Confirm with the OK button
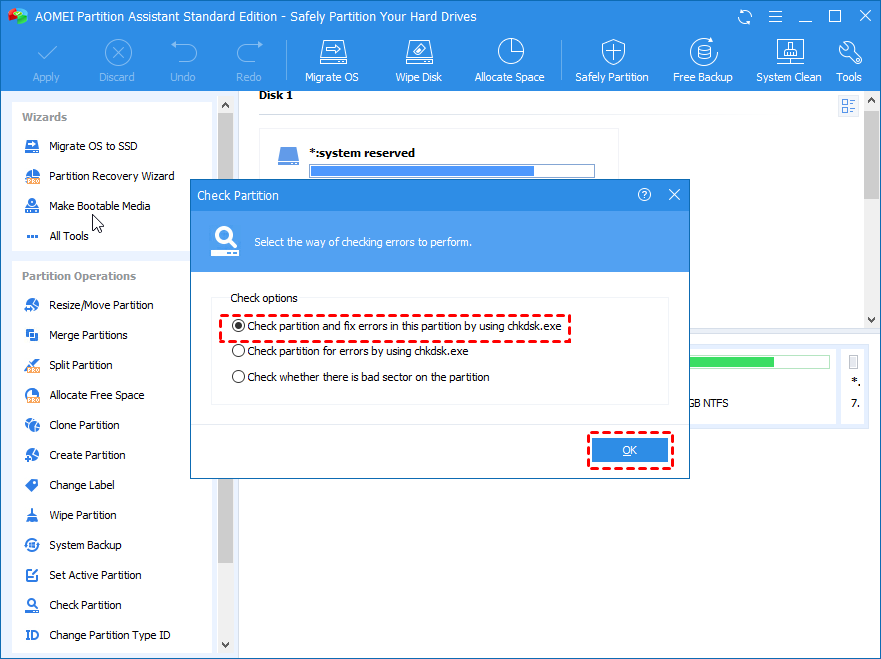Screen dimensions: 881x659 click(x=630, y=450)
